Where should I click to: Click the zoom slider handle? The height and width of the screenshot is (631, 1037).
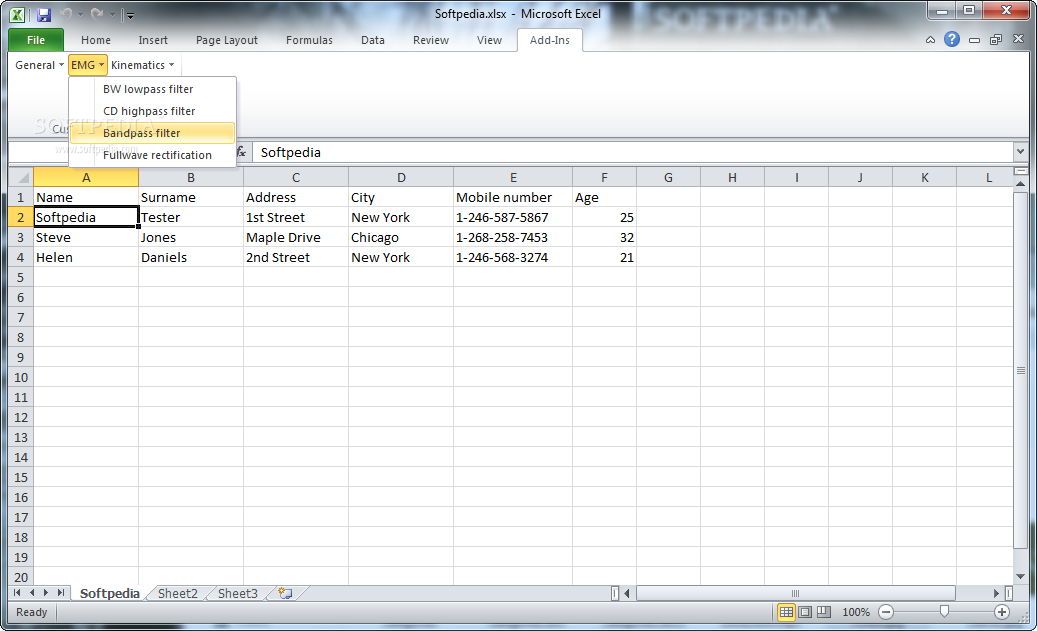[x=944, y=612]
